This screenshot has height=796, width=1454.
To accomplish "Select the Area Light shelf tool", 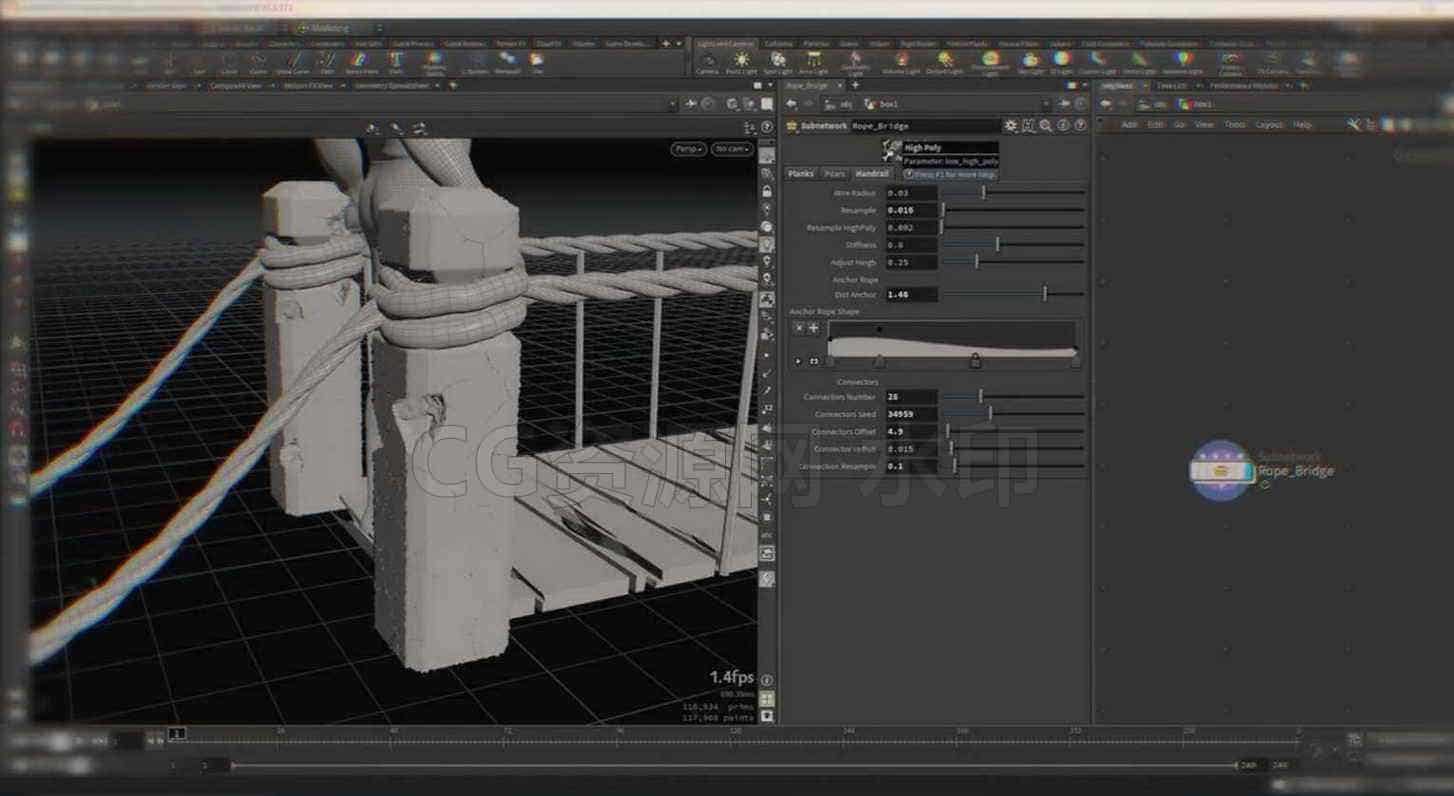I will click(813, 62).
